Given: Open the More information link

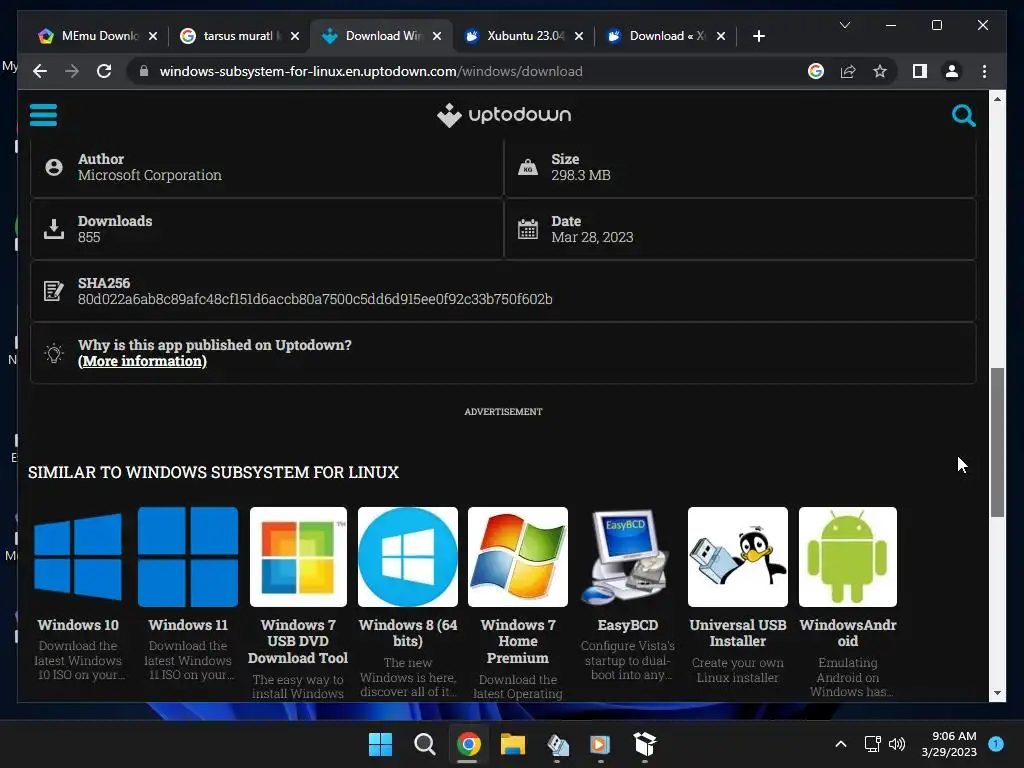Looking at the screenshot, I should click(142, 361).
